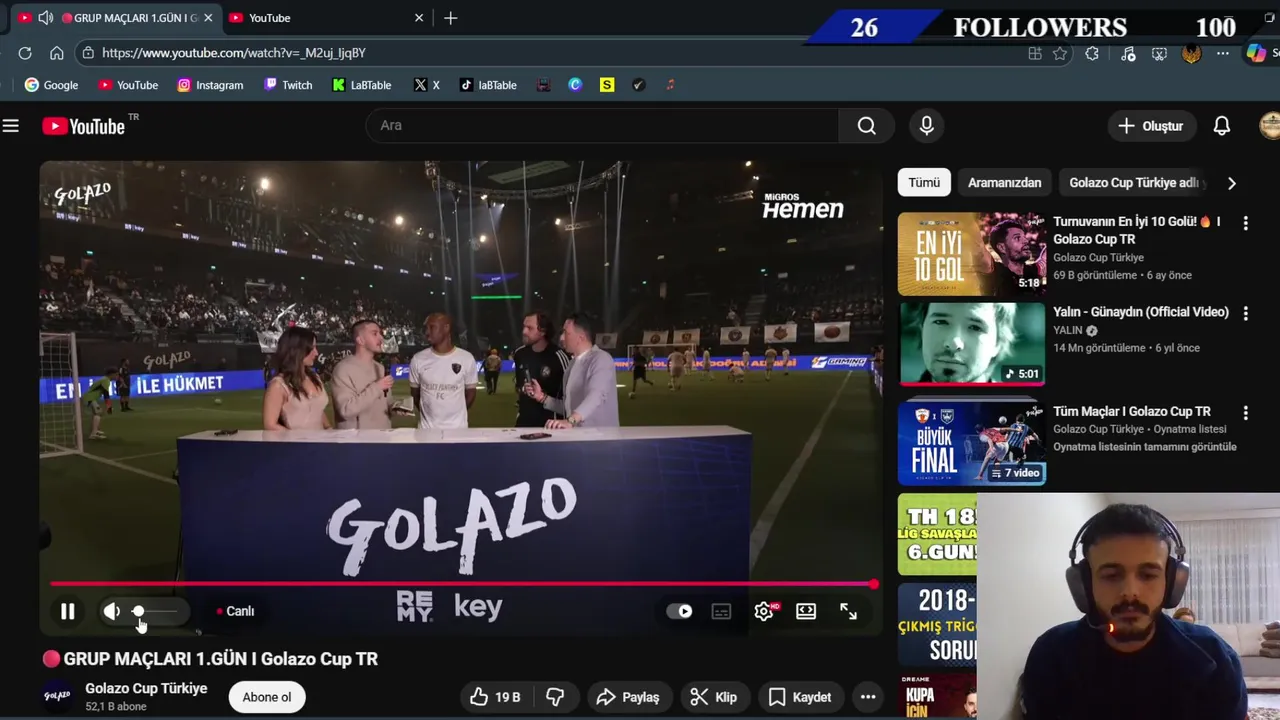Open the yellow S bookmark icon
1280x720 pixels.
607,85
